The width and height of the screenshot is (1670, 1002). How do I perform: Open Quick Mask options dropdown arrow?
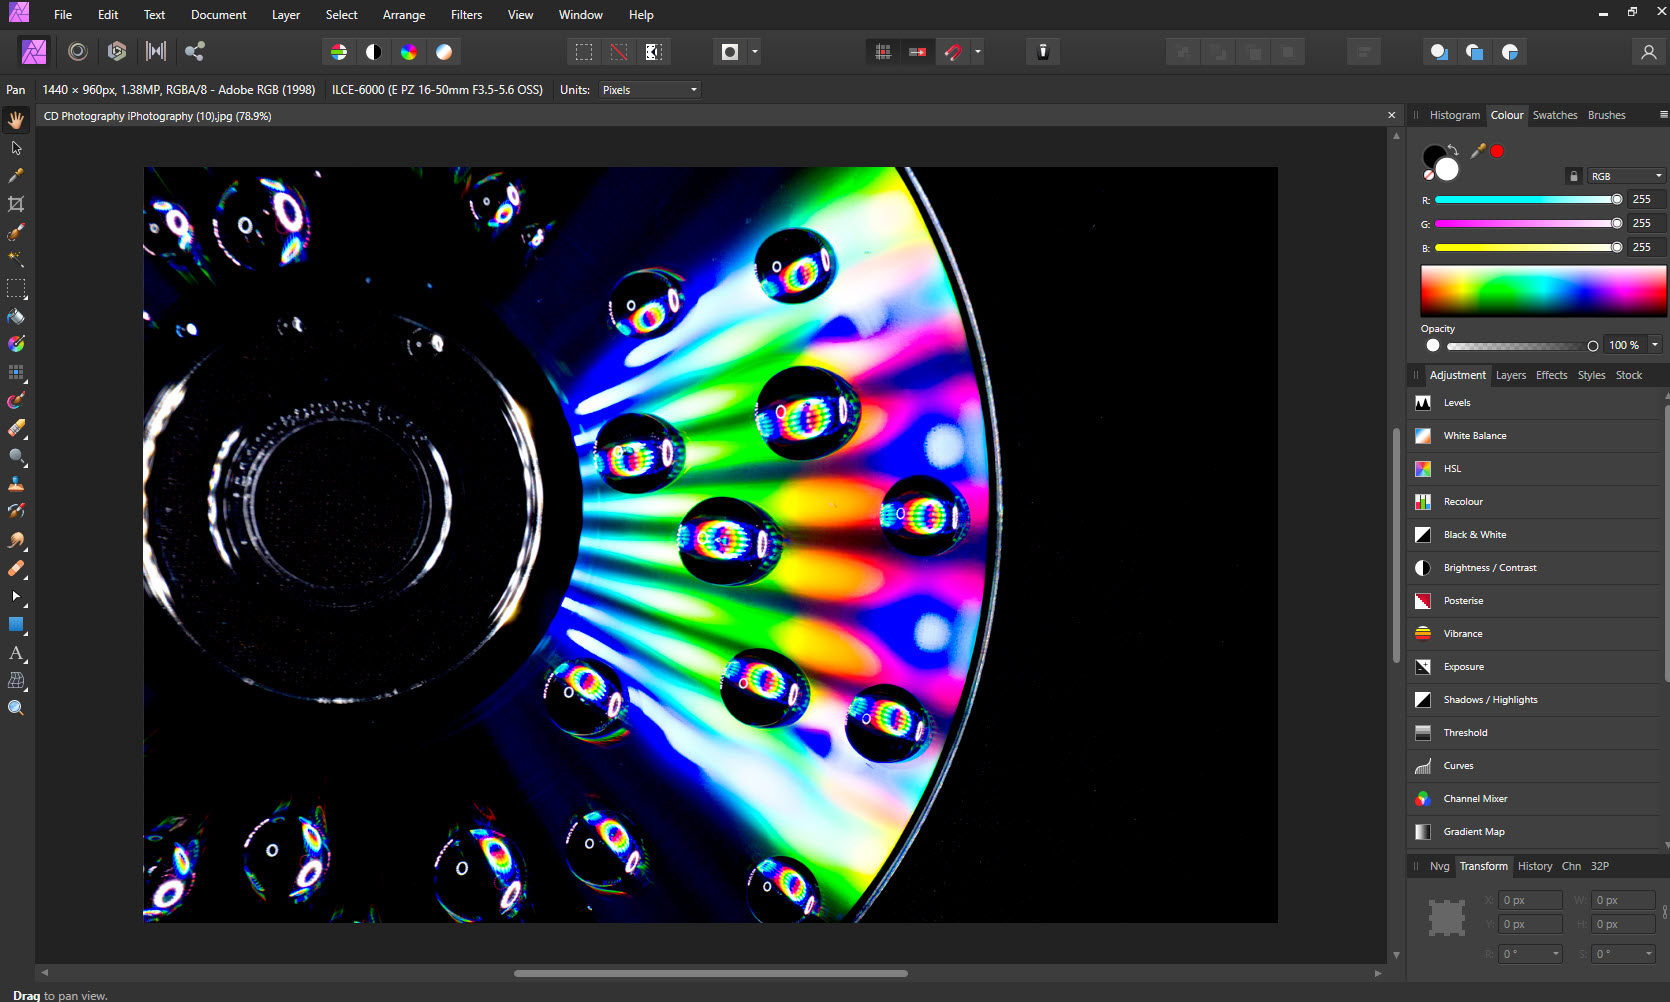(755, 52)
